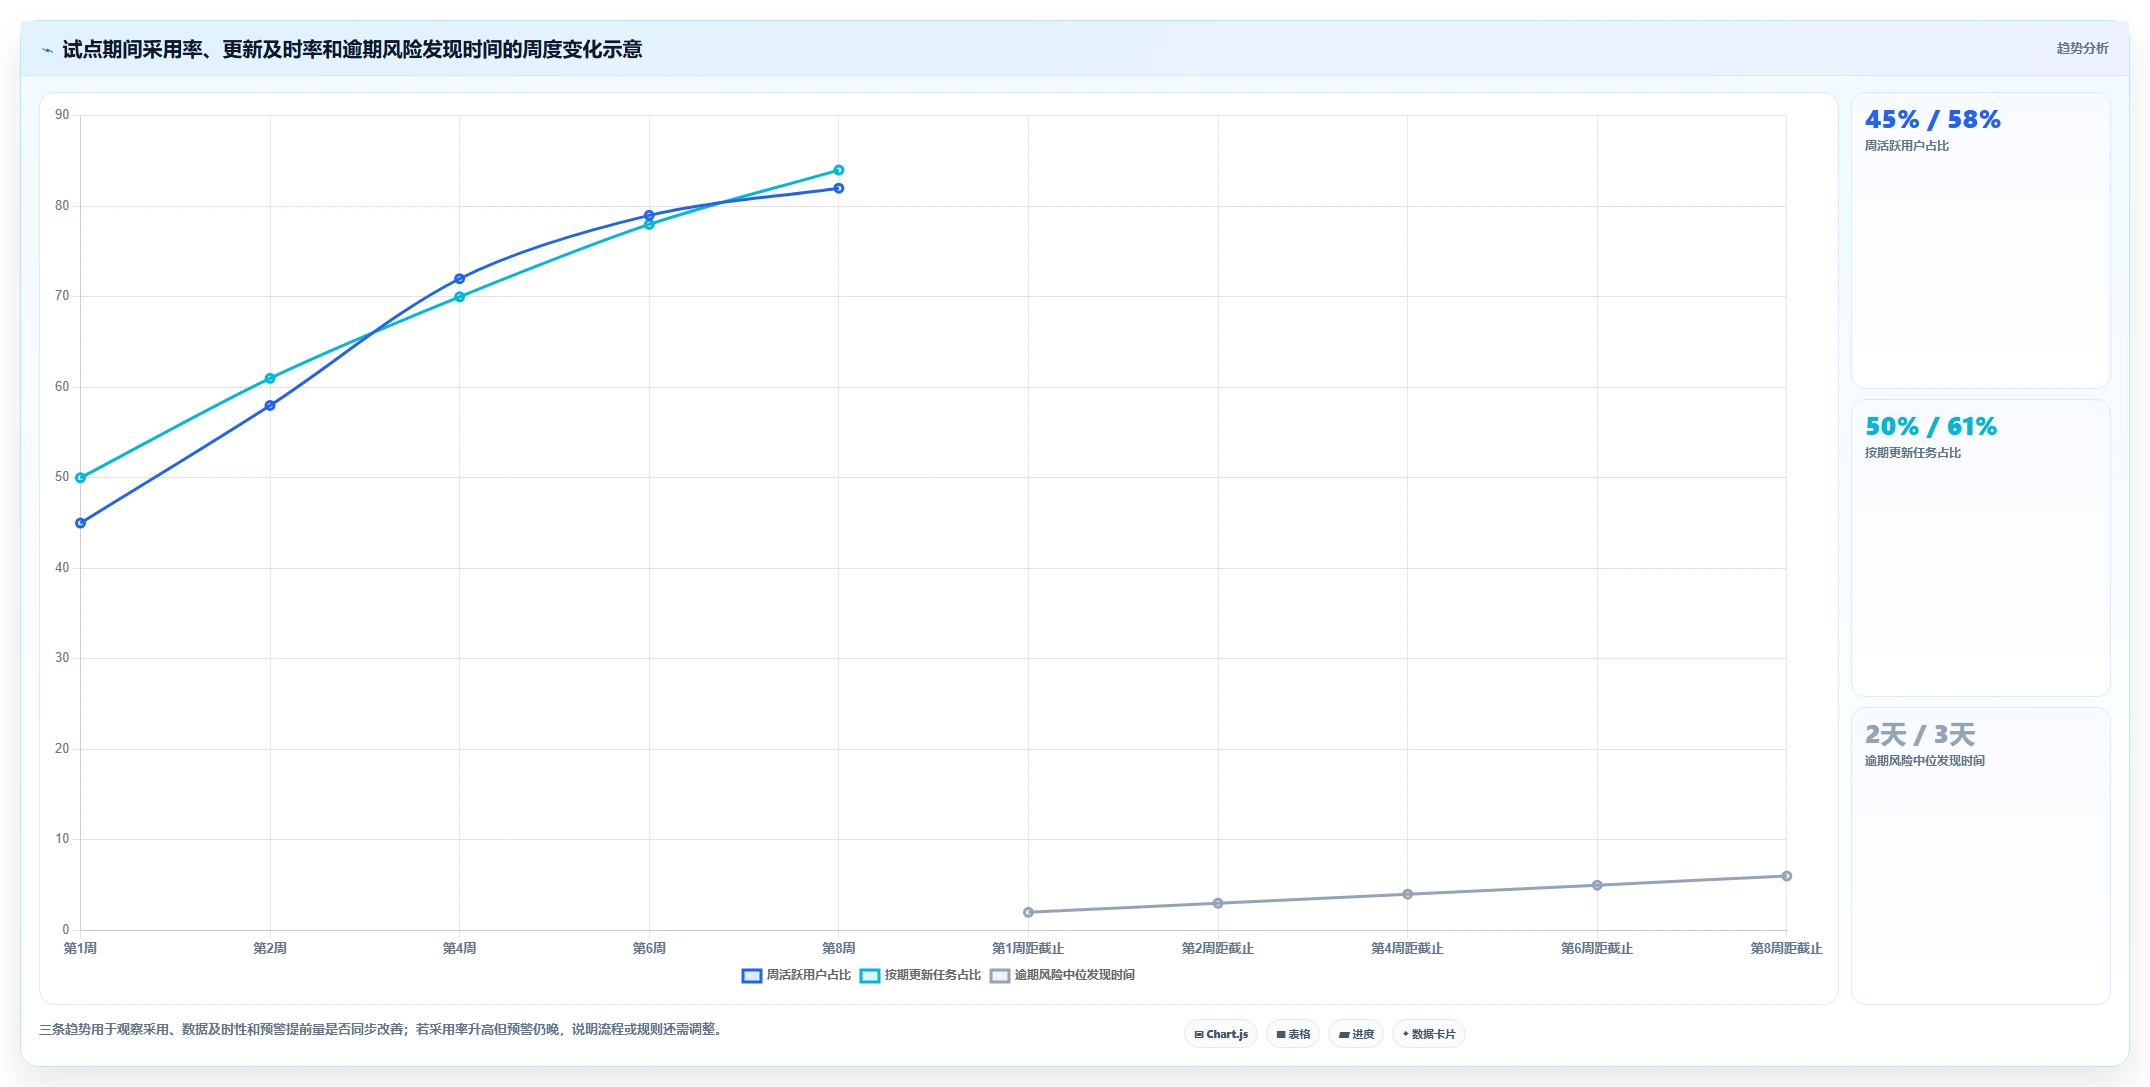2150x1087 pixels.
Task: Toggle the 逾期风险中位发现时间 legend series
Action: [1062, 975]
